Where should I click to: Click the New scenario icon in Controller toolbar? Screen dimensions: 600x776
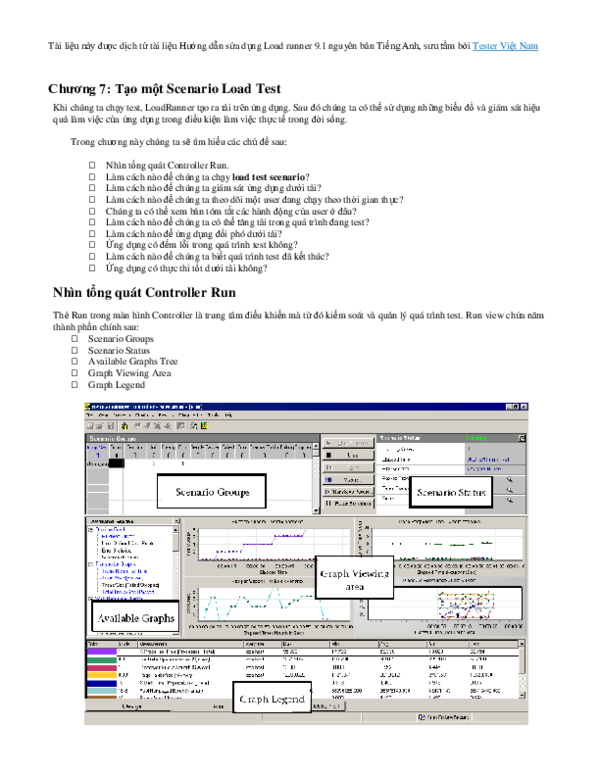(x=90, y=426)
